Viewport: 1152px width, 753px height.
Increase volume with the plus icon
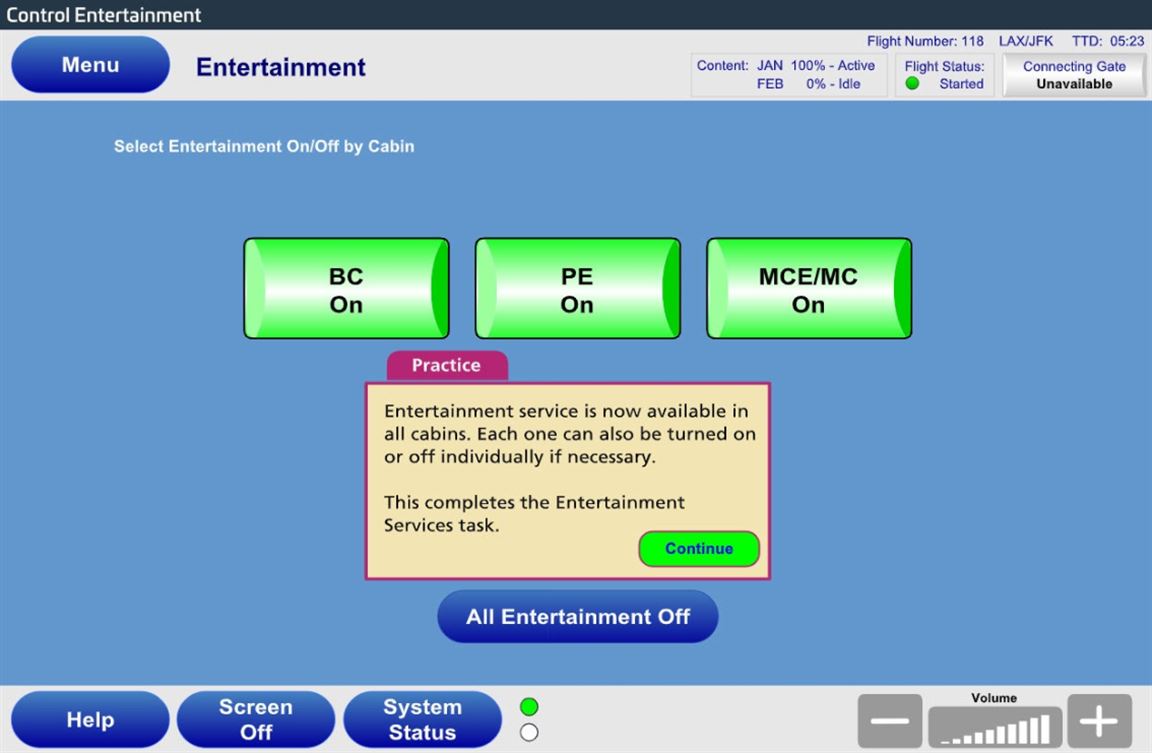(1099, 721)
